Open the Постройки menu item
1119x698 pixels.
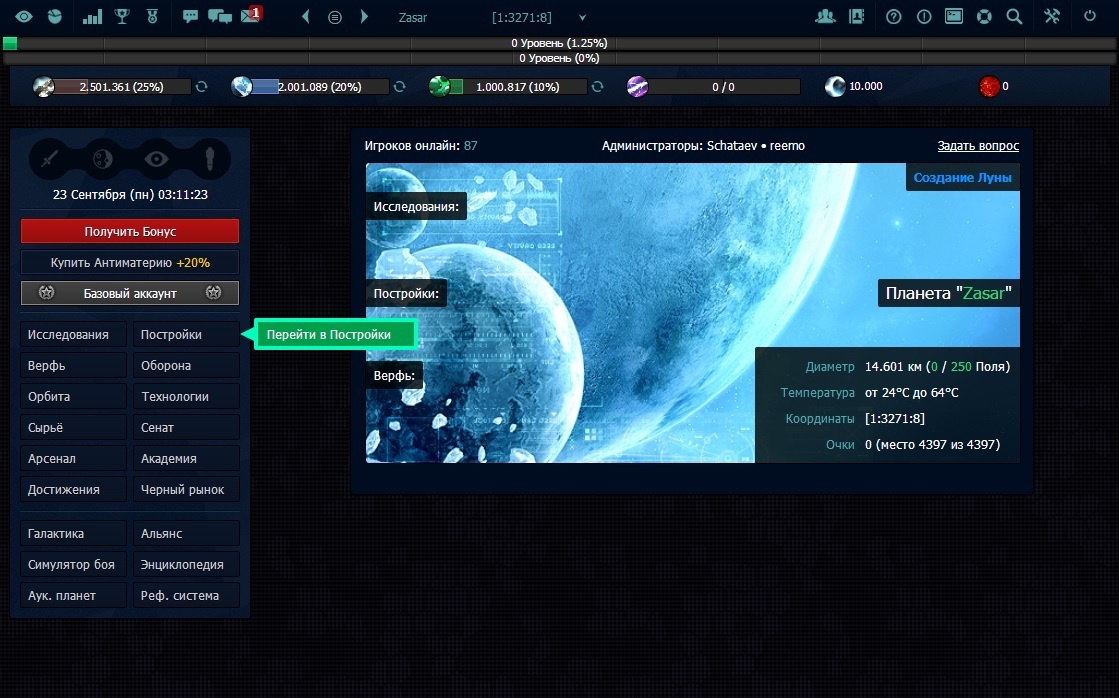pos(186,335)
